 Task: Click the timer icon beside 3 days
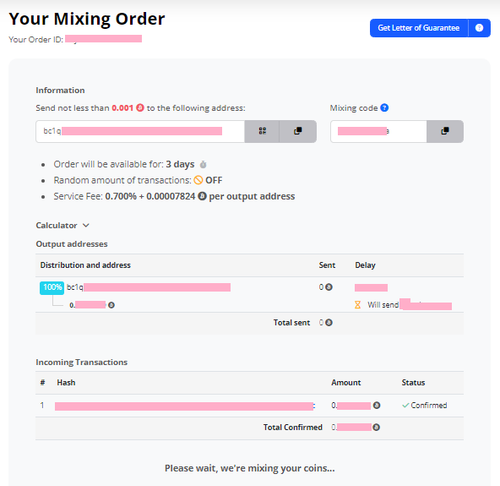(x=203, y=164)
